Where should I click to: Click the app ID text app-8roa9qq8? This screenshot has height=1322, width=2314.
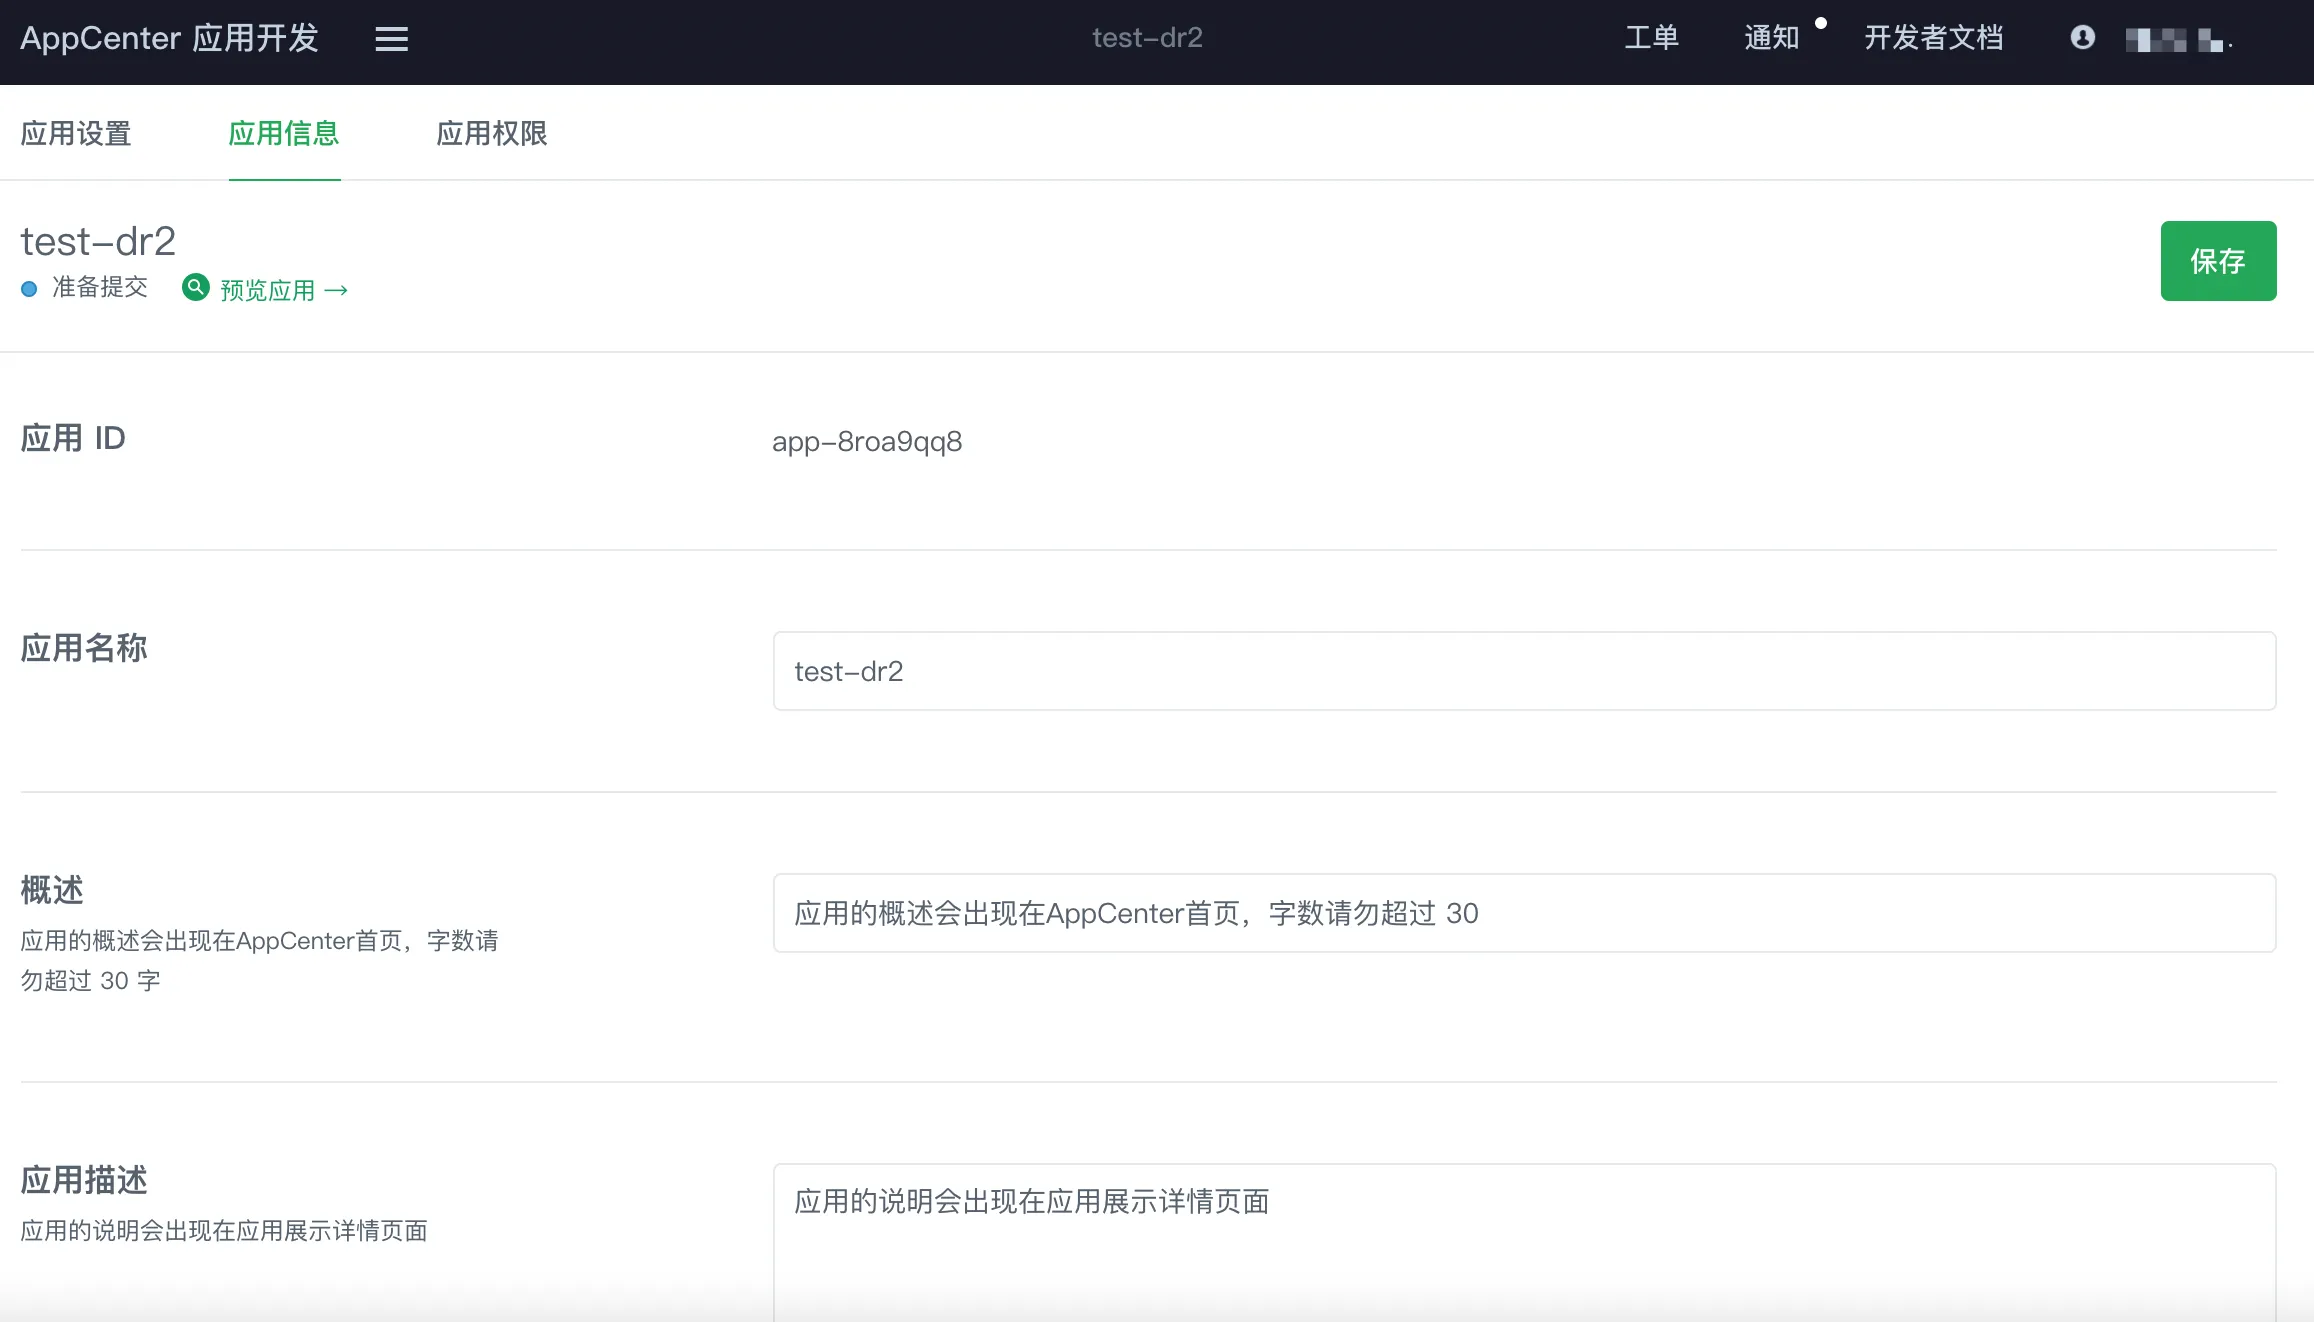tap(867, 441)
